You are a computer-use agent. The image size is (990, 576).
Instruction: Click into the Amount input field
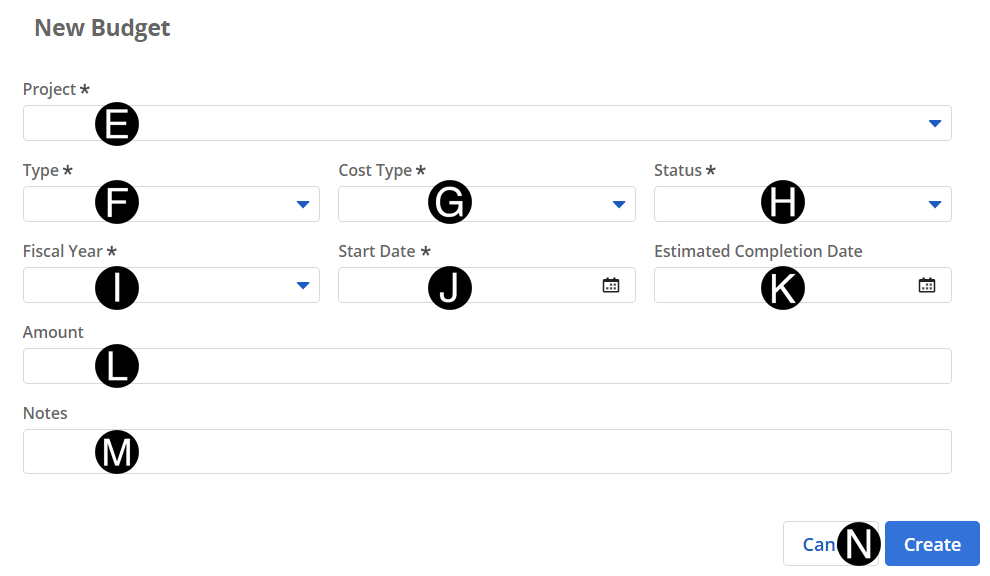click(x=500, y=366)
